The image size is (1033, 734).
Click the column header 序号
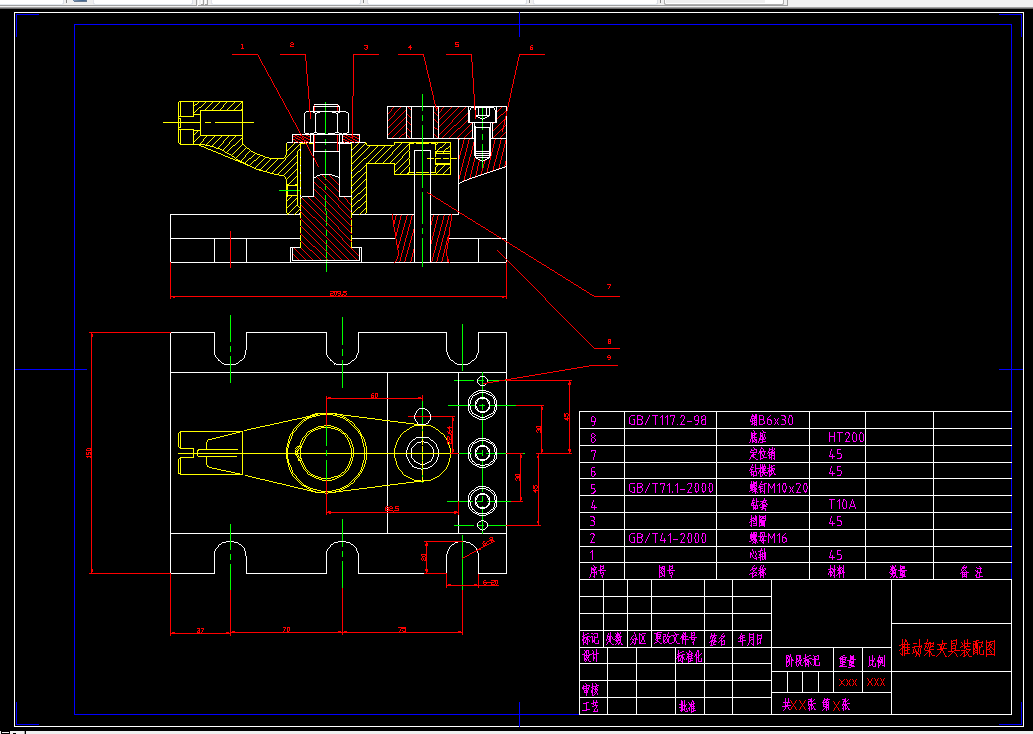(597, 572)
